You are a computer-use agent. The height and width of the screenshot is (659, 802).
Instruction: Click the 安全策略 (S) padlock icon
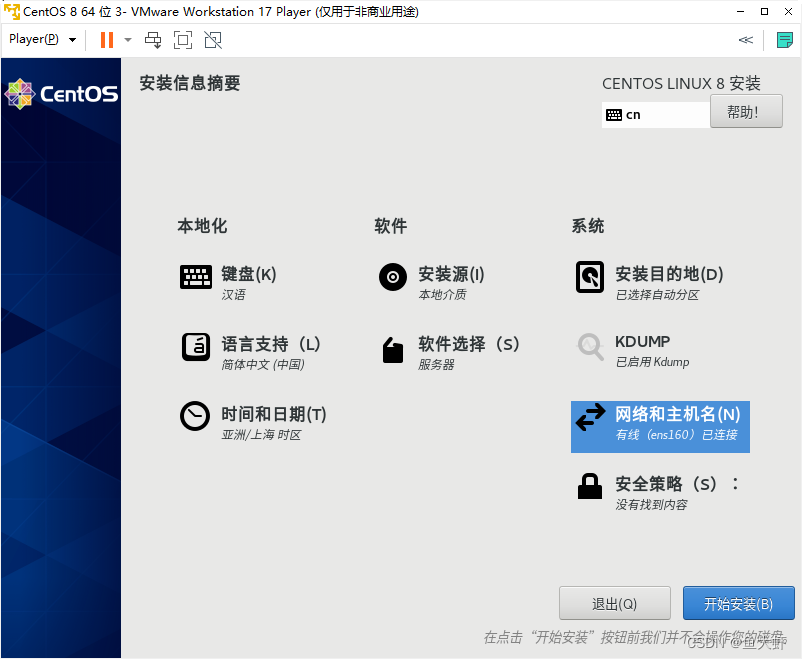pos(590,486)
